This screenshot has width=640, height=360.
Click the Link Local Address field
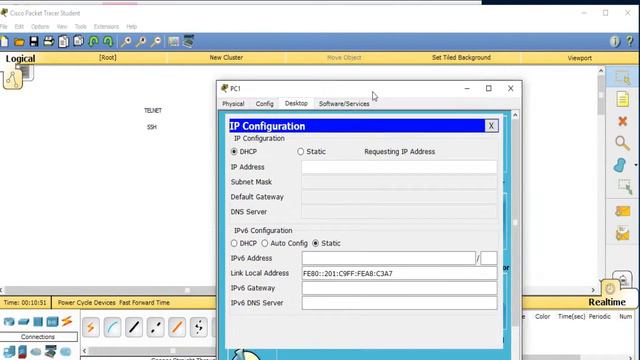point(399,273)
